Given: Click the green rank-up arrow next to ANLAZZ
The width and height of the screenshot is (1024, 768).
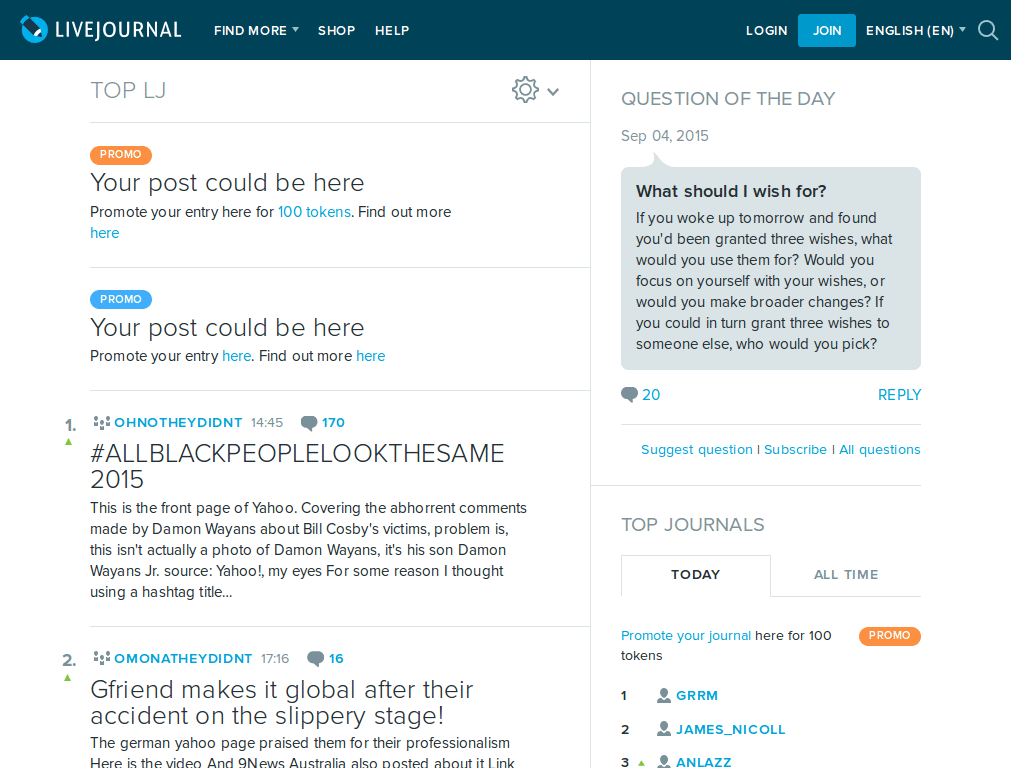Looking at the screenshot, I should 640,761.
